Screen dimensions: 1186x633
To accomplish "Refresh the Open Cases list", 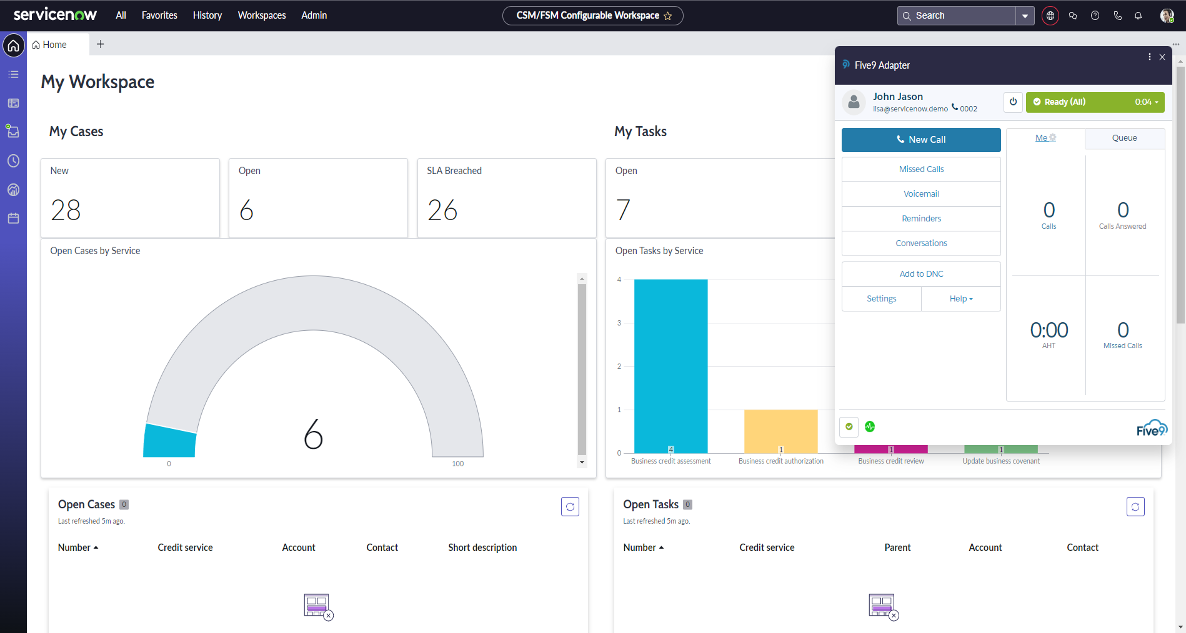I will pos(570,507).
